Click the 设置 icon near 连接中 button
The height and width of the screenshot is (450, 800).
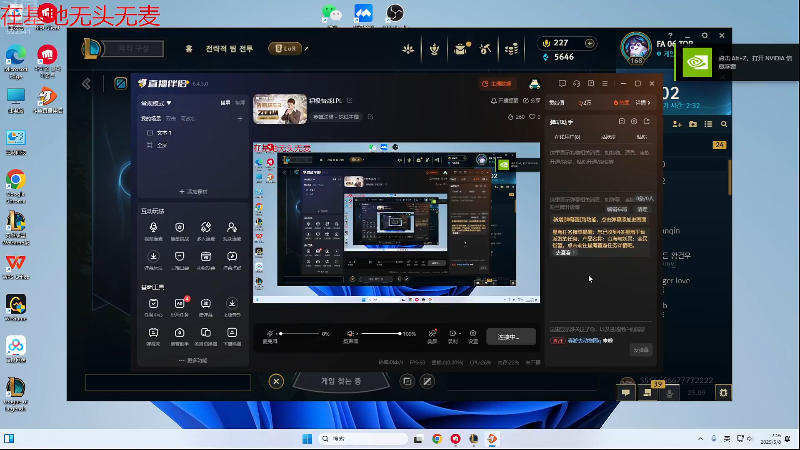tap(473, 333)
